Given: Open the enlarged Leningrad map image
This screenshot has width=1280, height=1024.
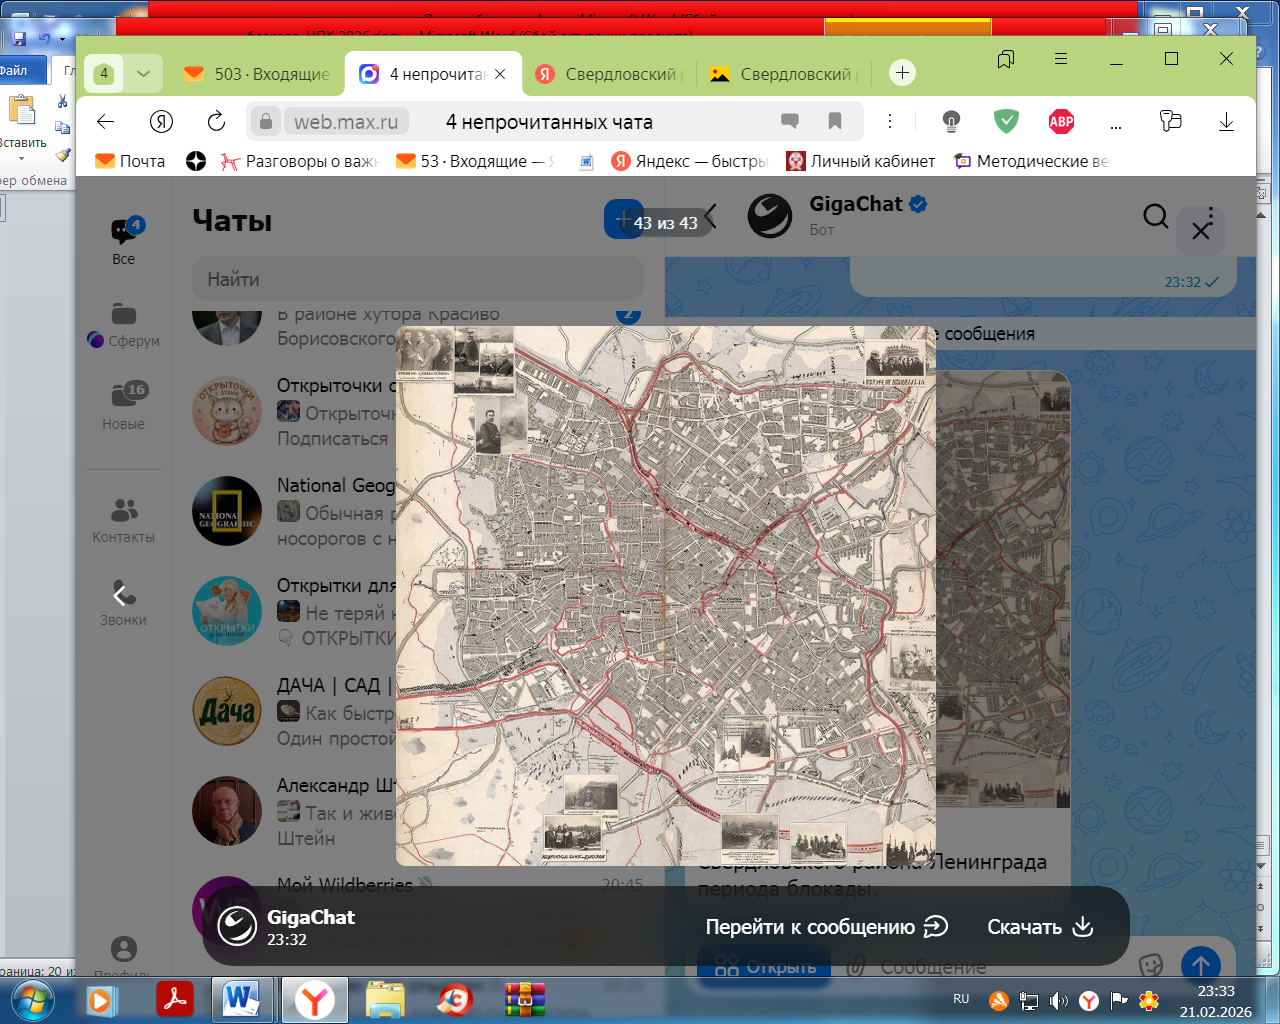Looking at the screenshot, I should [666, 596].
